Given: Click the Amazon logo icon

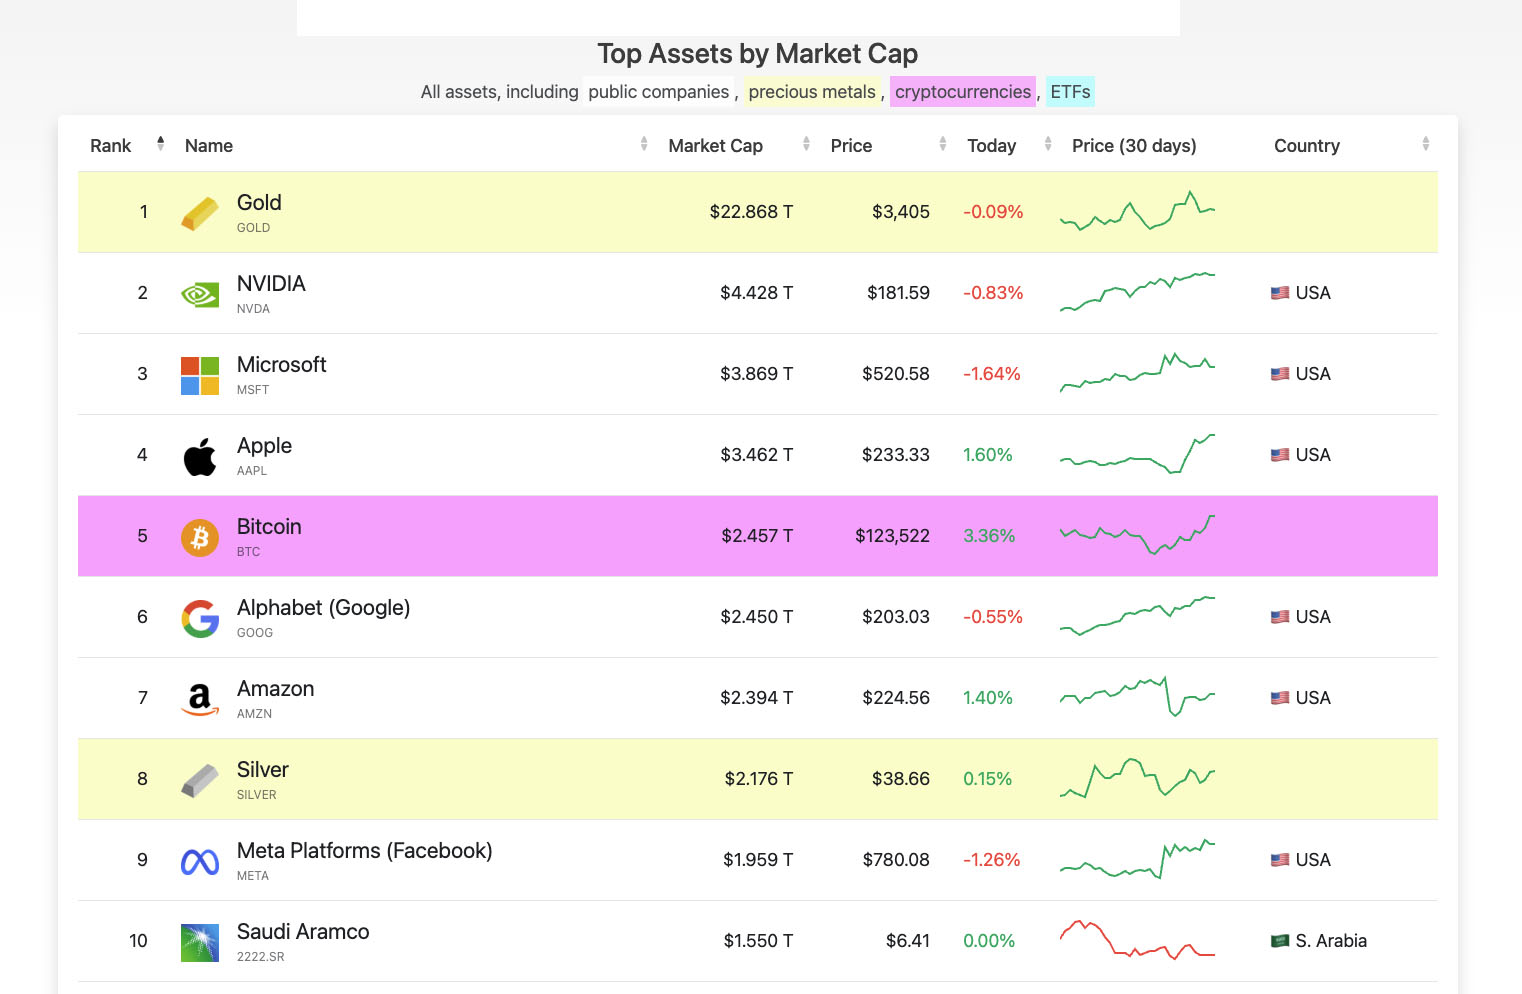Looking at the screenshot, I should pos(200,699).
